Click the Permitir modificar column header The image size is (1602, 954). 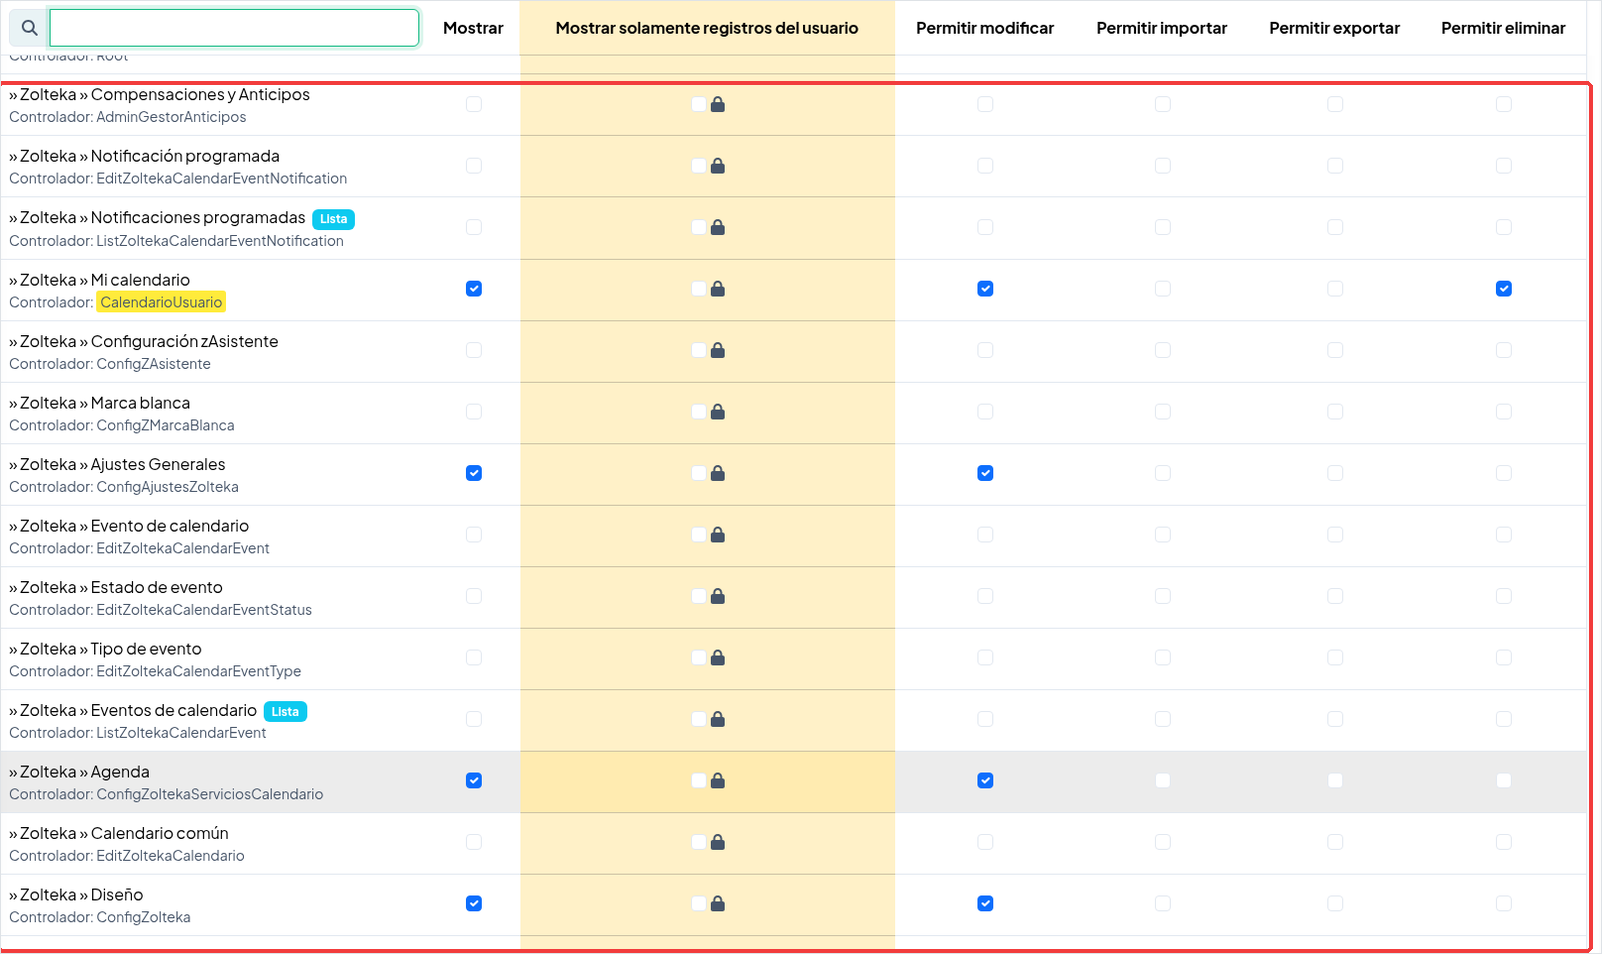tap(985, 28)
